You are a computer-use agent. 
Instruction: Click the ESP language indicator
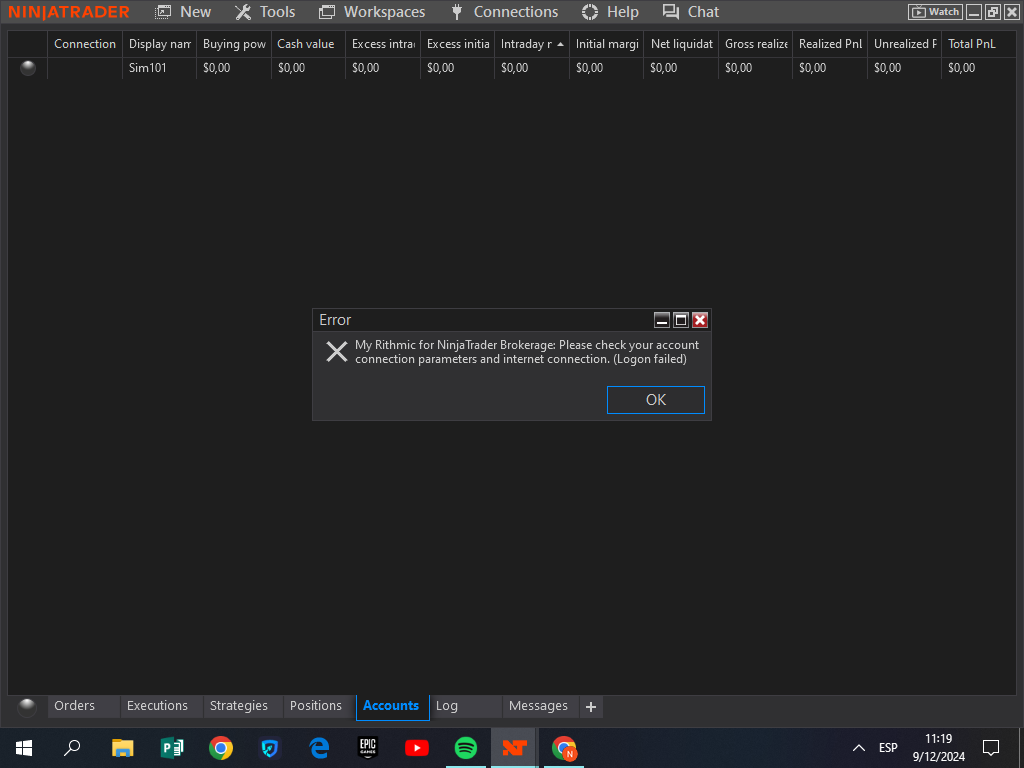click(x=888, y=748)
